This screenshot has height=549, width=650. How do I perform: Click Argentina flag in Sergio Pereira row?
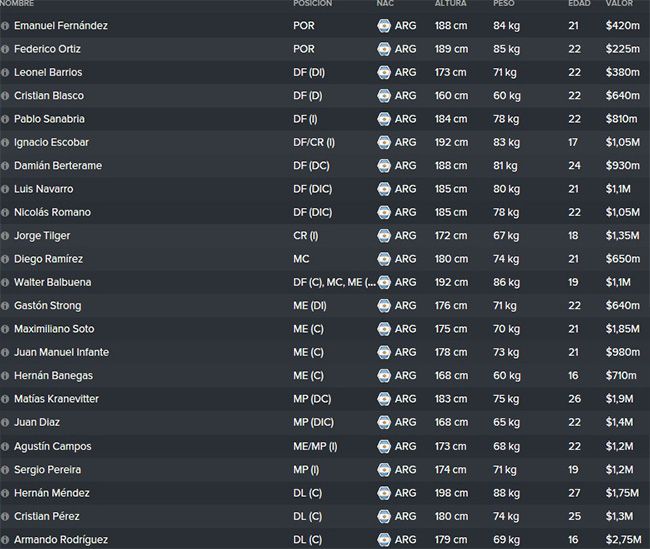(x=384, y=470)
